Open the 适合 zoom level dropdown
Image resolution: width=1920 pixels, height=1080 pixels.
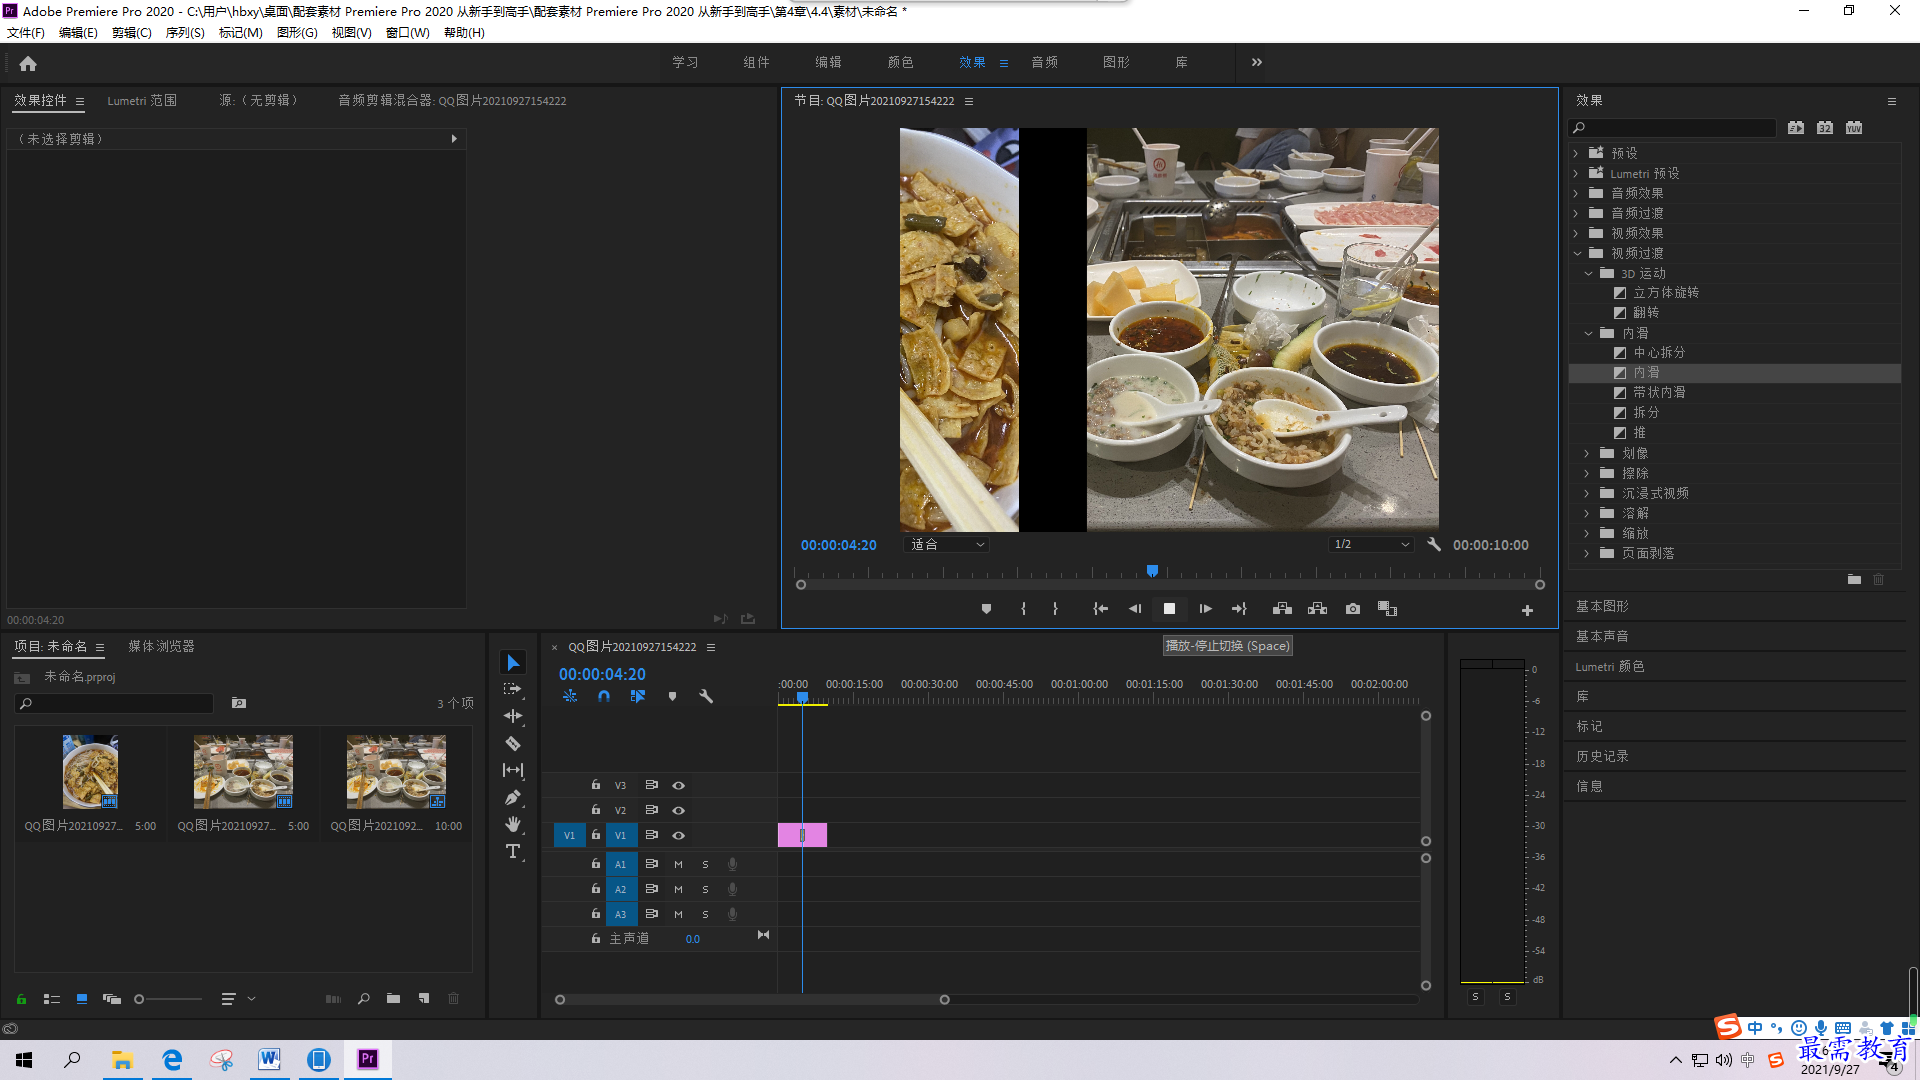tap(947, 545)
